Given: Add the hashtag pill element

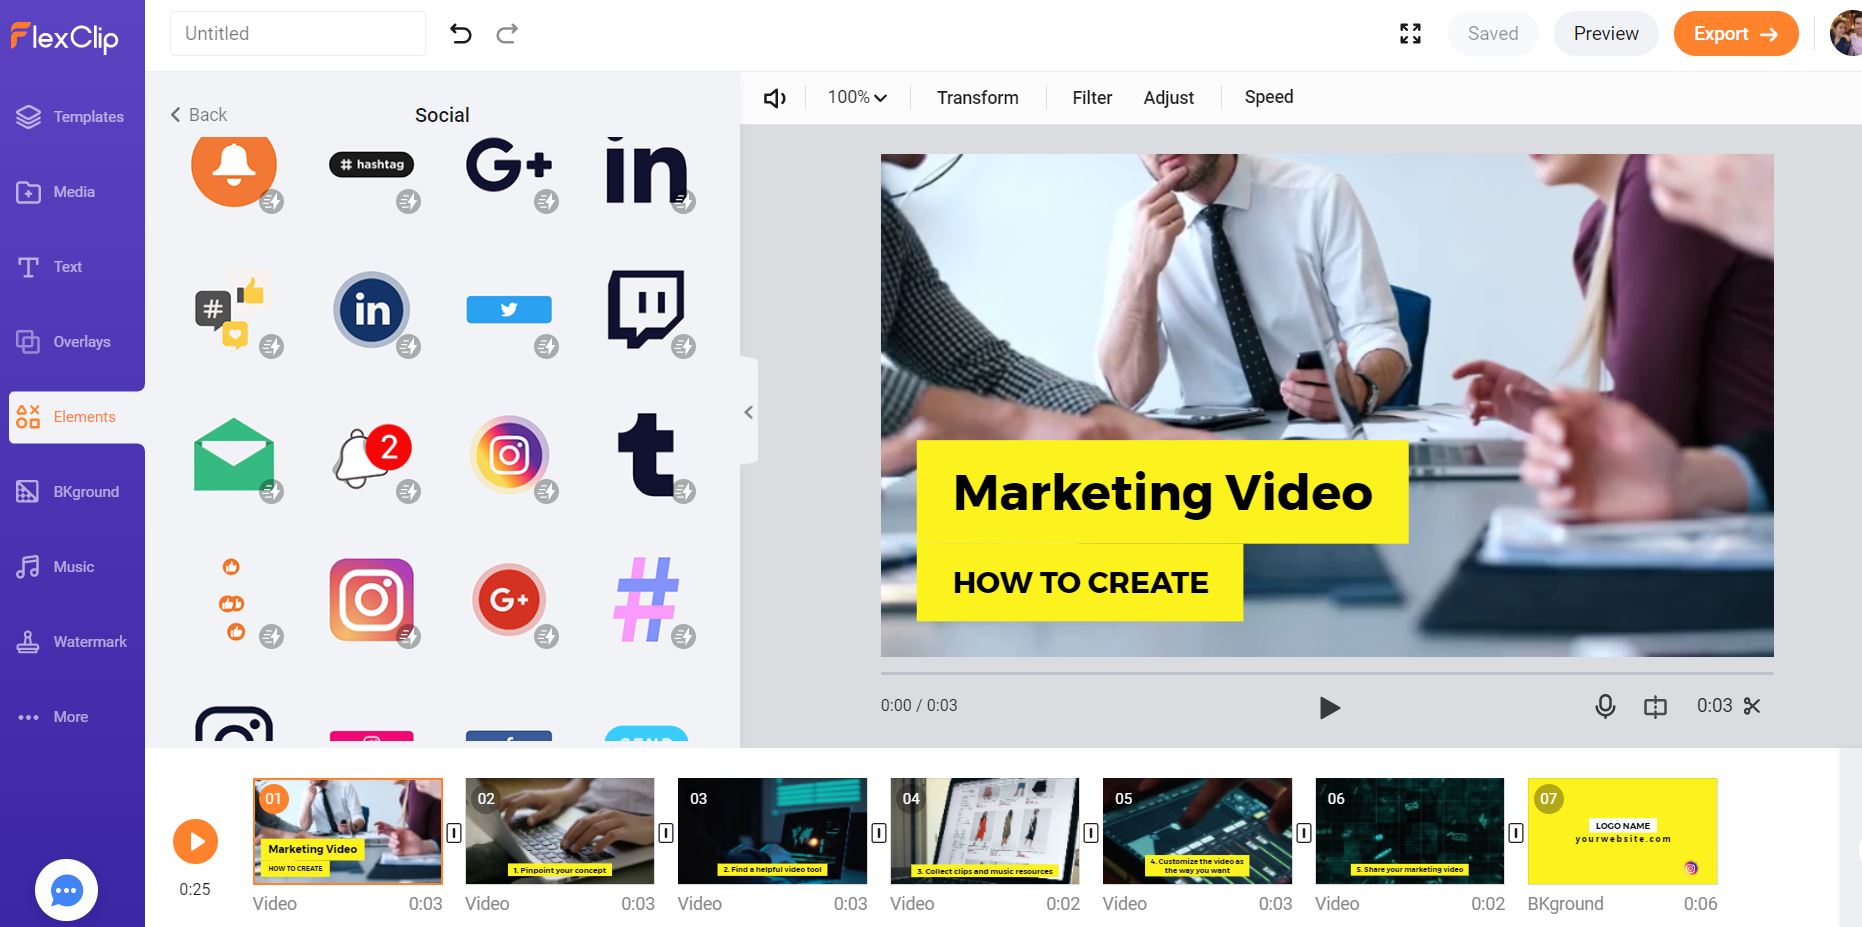Looking at the screenshot, I should (371, 165).
